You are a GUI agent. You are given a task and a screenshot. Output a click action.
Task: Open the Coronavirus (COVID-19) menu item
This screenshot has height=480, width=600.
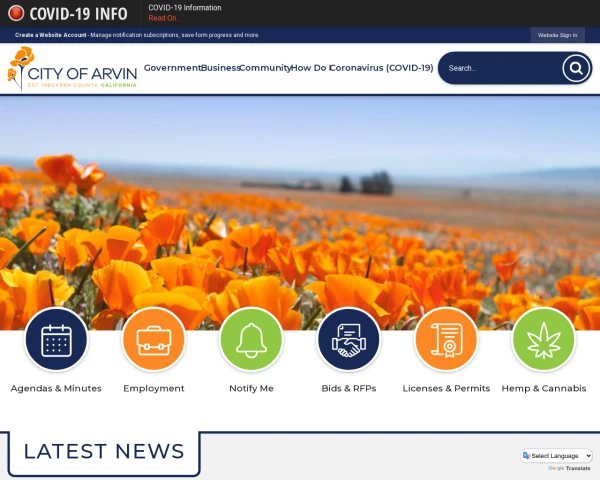pos(382,68)
